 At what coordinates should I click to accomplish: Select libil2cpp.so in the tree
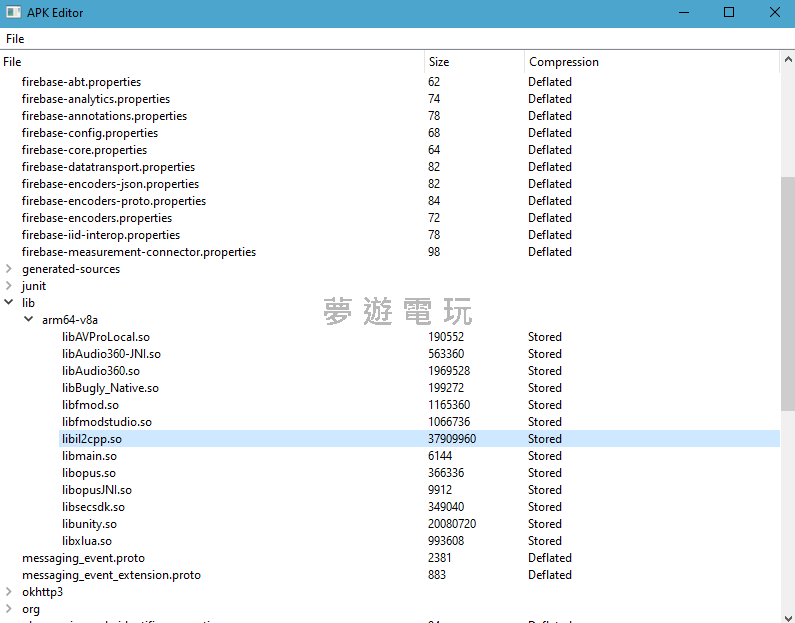92,439
